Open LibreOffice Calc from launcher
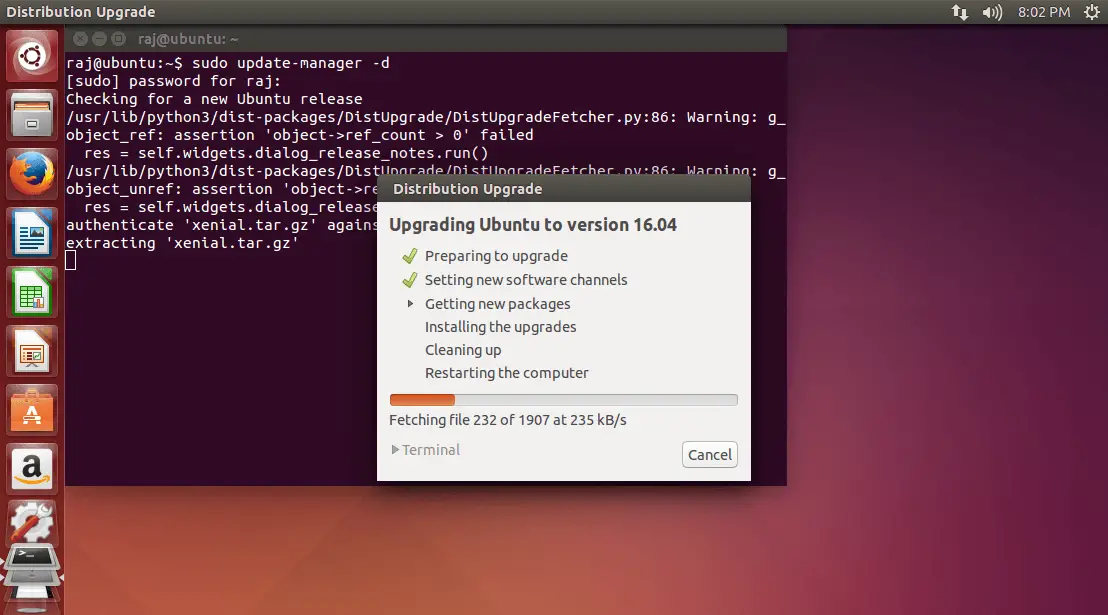 pyautogui.click(x=32, y=292)
